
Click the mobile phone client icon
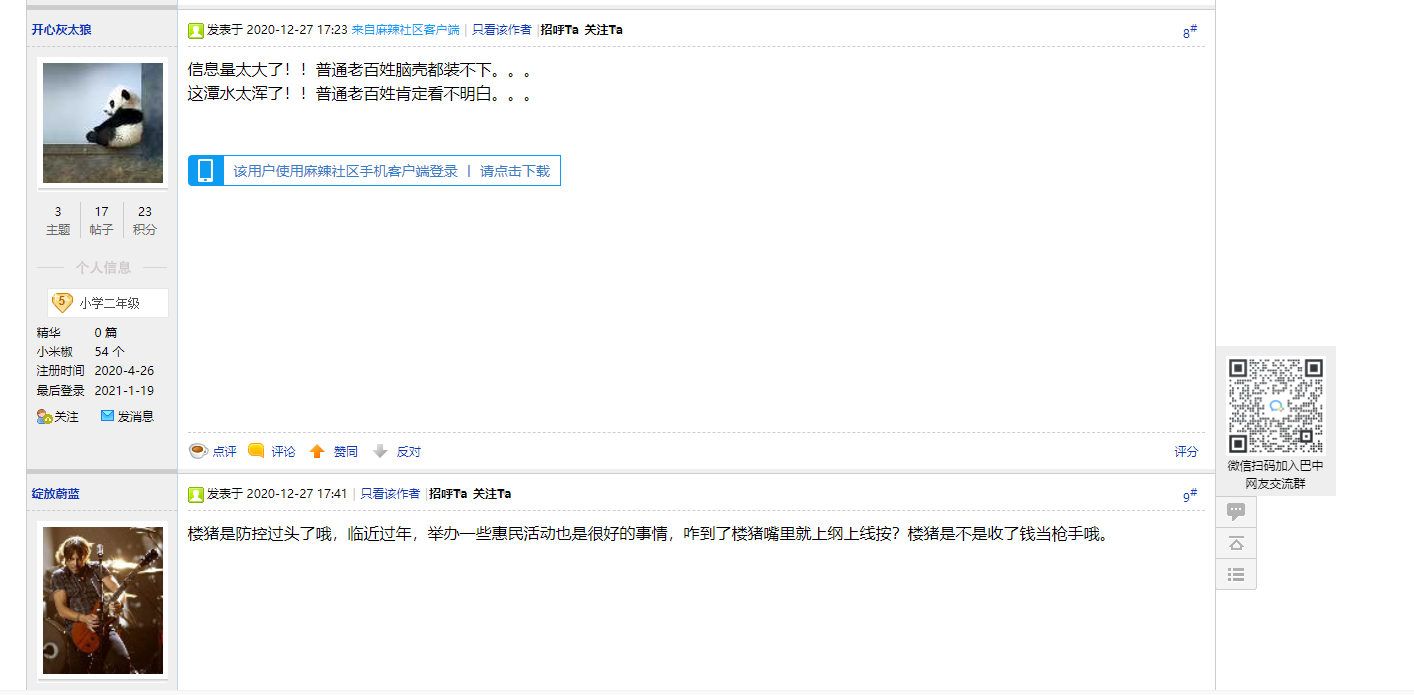(x=206, y=171)
